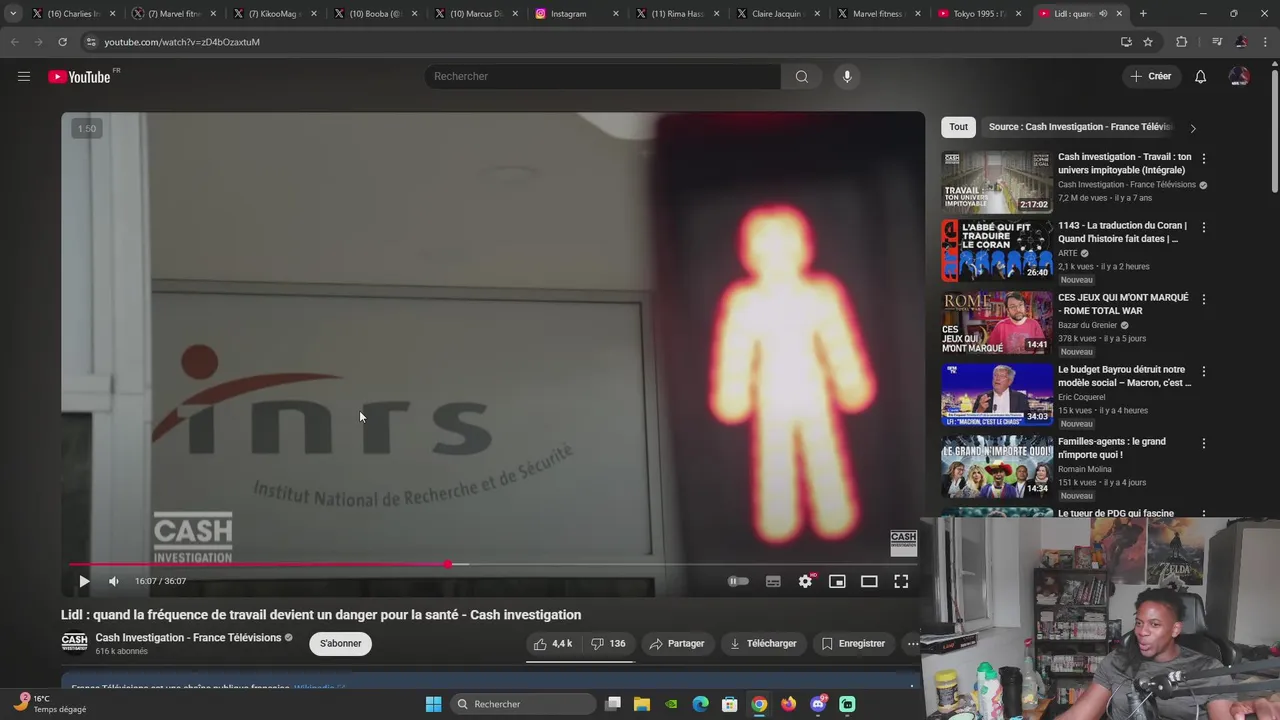
Task: Click the Windows taskbar Rechercher search box
Action: pos(523,704)
